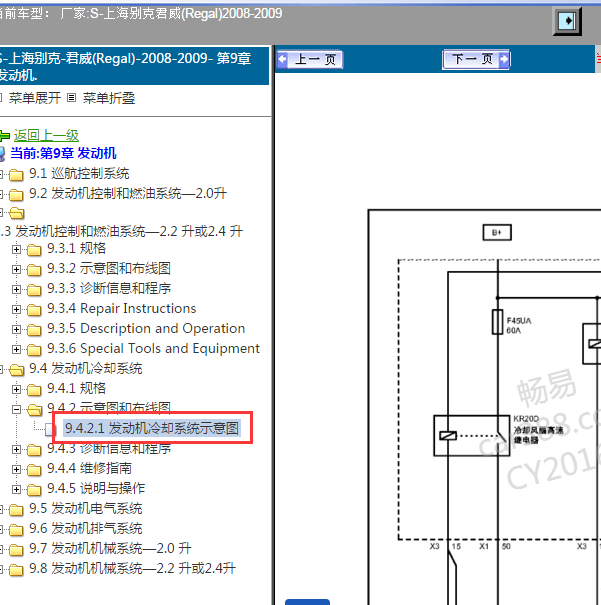Click folder icon of 9.8 发动机机械系统
601x605 pixels.
(x=16, y=570)
